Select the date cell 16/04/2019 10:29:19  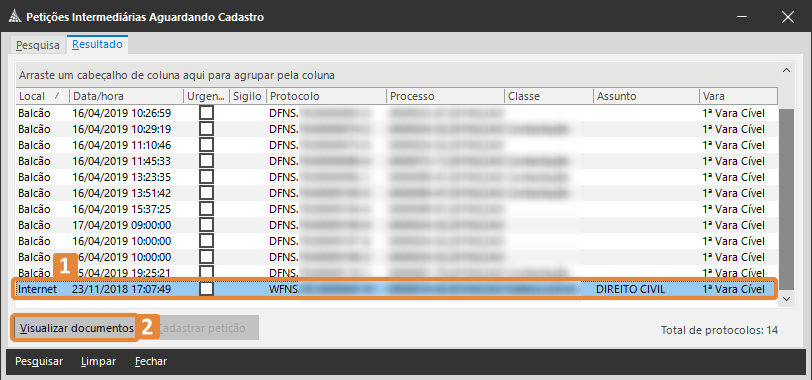click(122, 129)
